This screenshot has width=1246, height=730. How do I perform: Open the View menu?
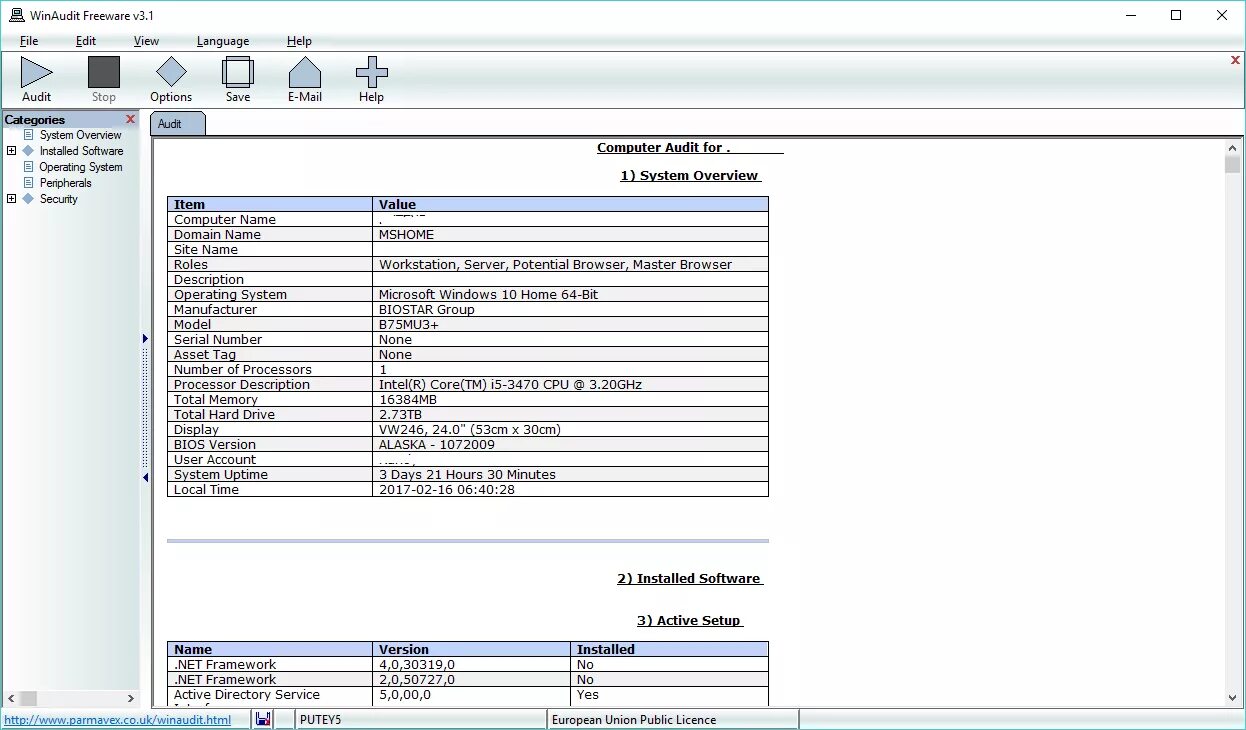(x=146, y=41)
